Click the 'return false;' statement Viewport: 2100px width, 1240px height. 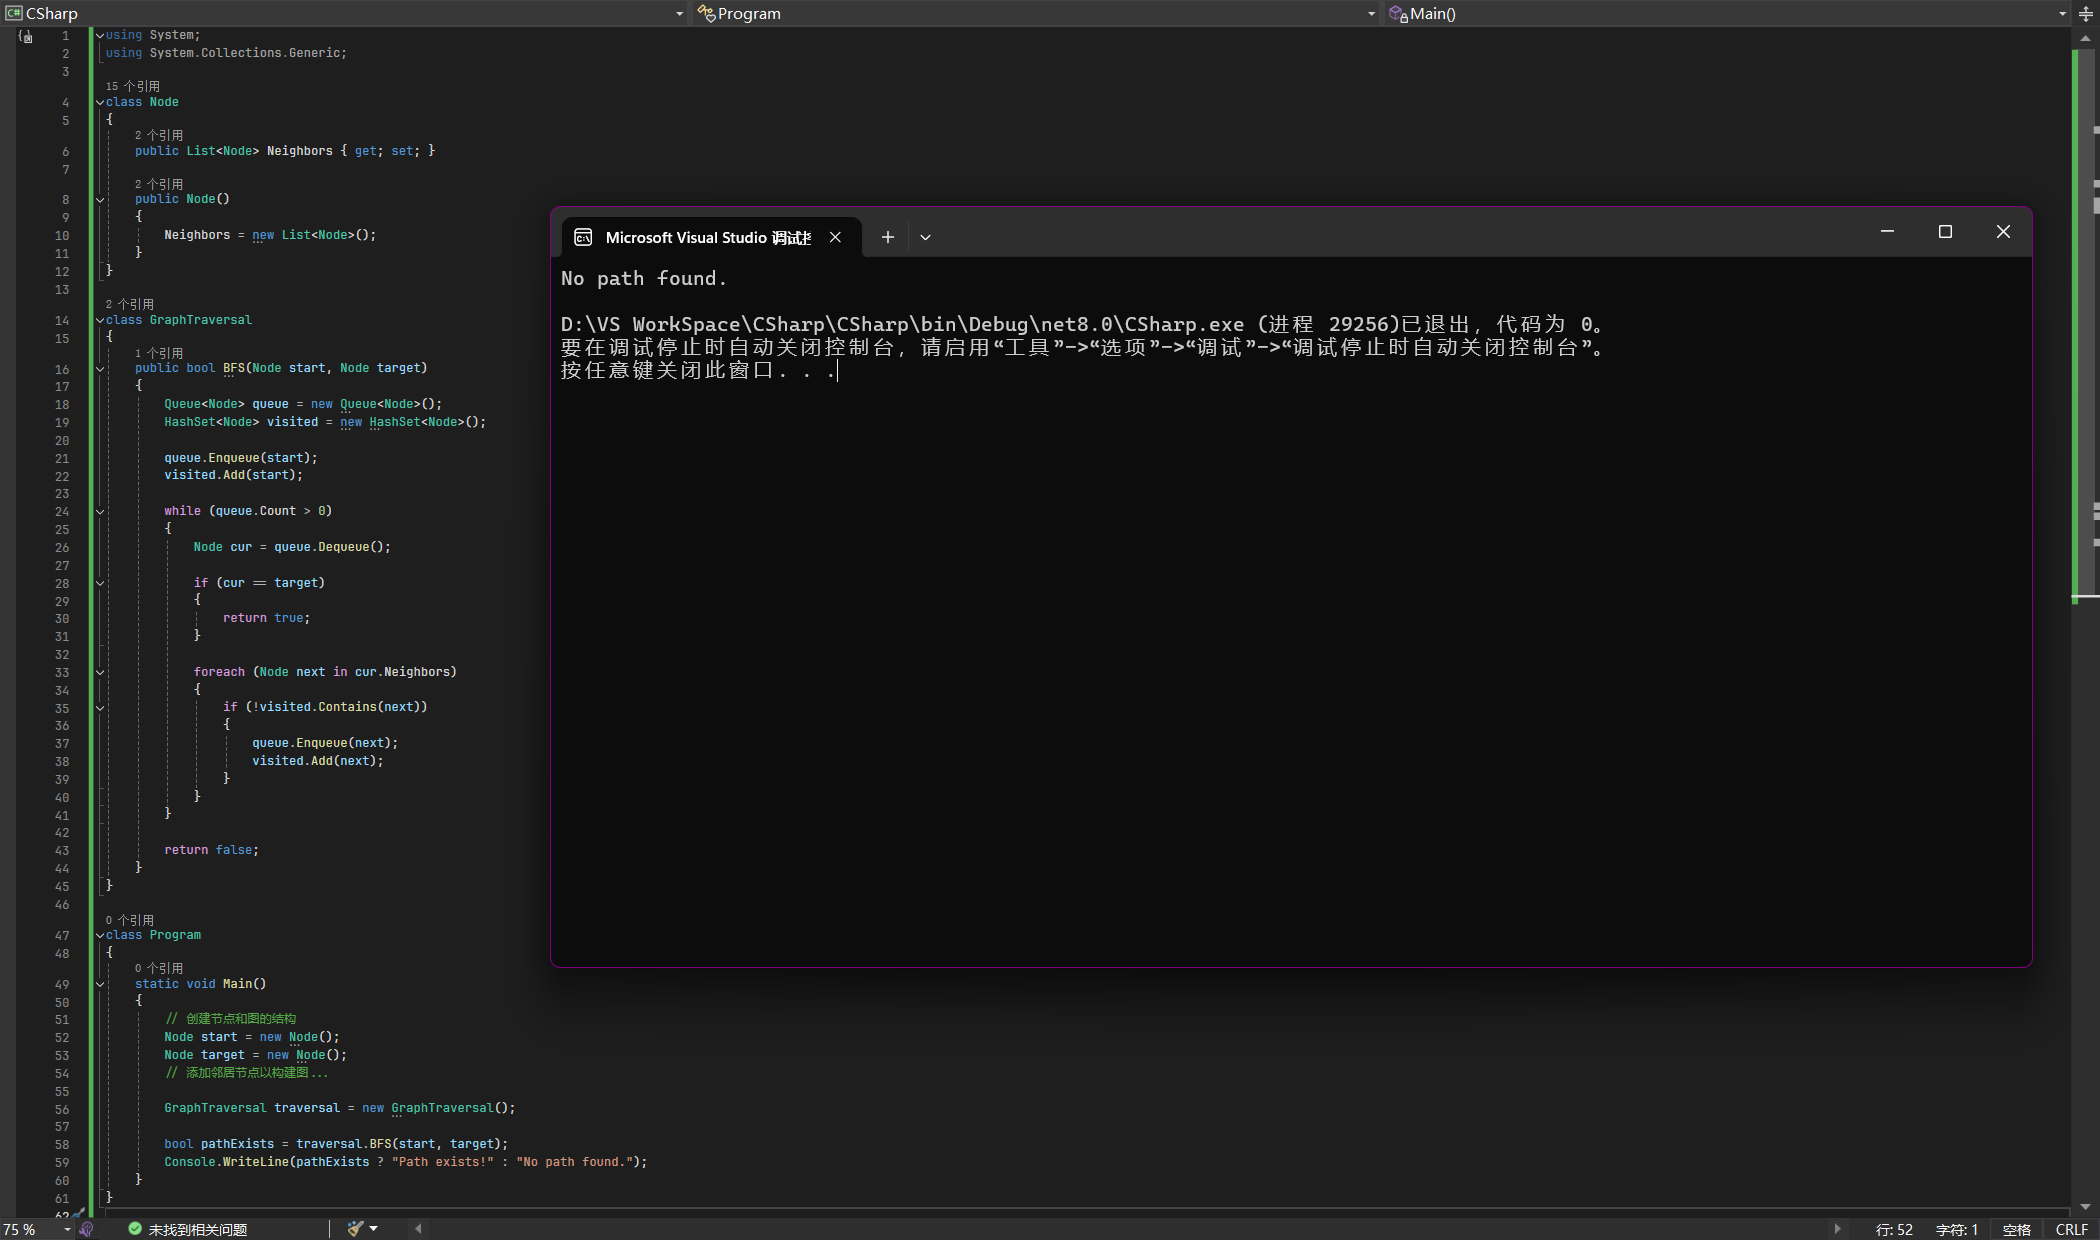pyautogui.click(x=212, y=850)
